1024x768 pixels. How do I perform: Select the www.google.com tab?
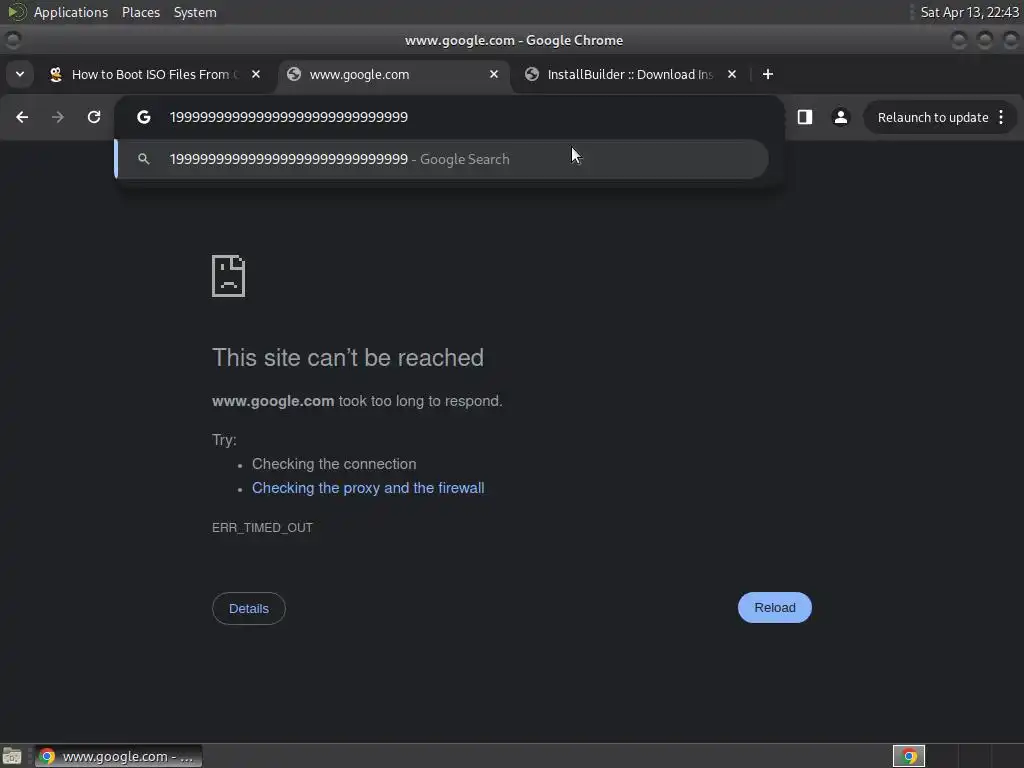click(394, 74)
